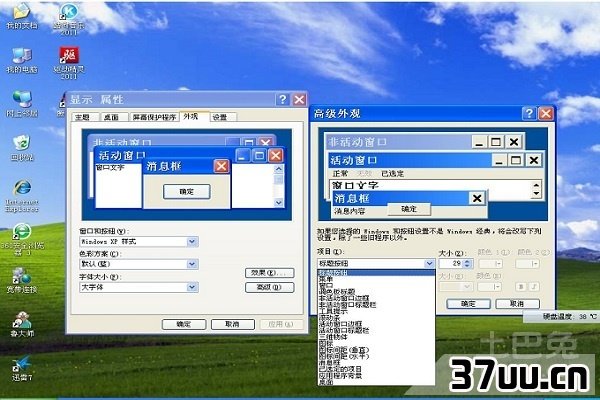Viewport: 600px width, 400px height.
Task: Choose 应用程序背景 from the item list
Action: [x=377, y=375]
